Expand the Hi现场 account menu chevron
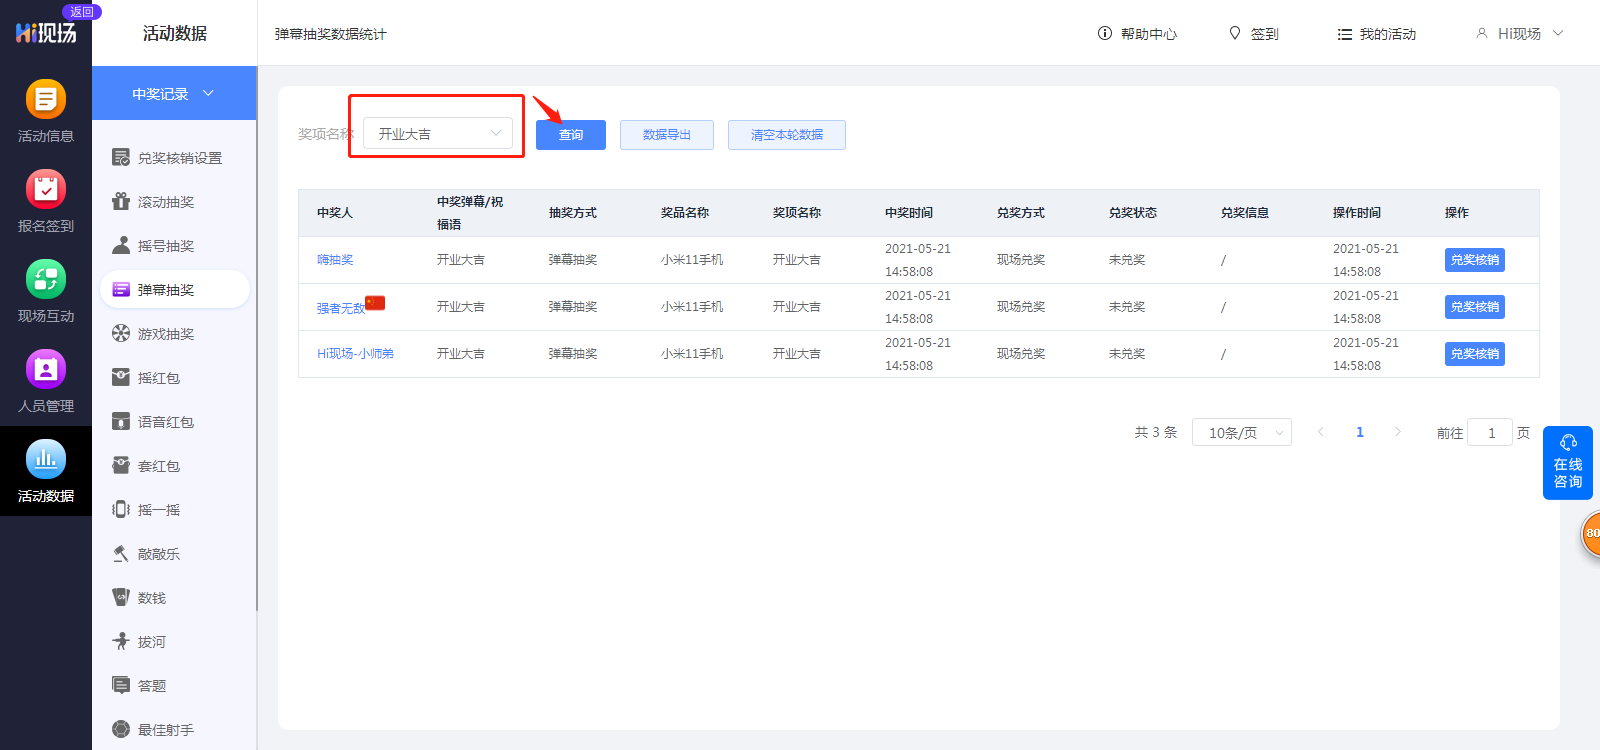This screenshot has width=1600, height=750. tap(1558, 33)
